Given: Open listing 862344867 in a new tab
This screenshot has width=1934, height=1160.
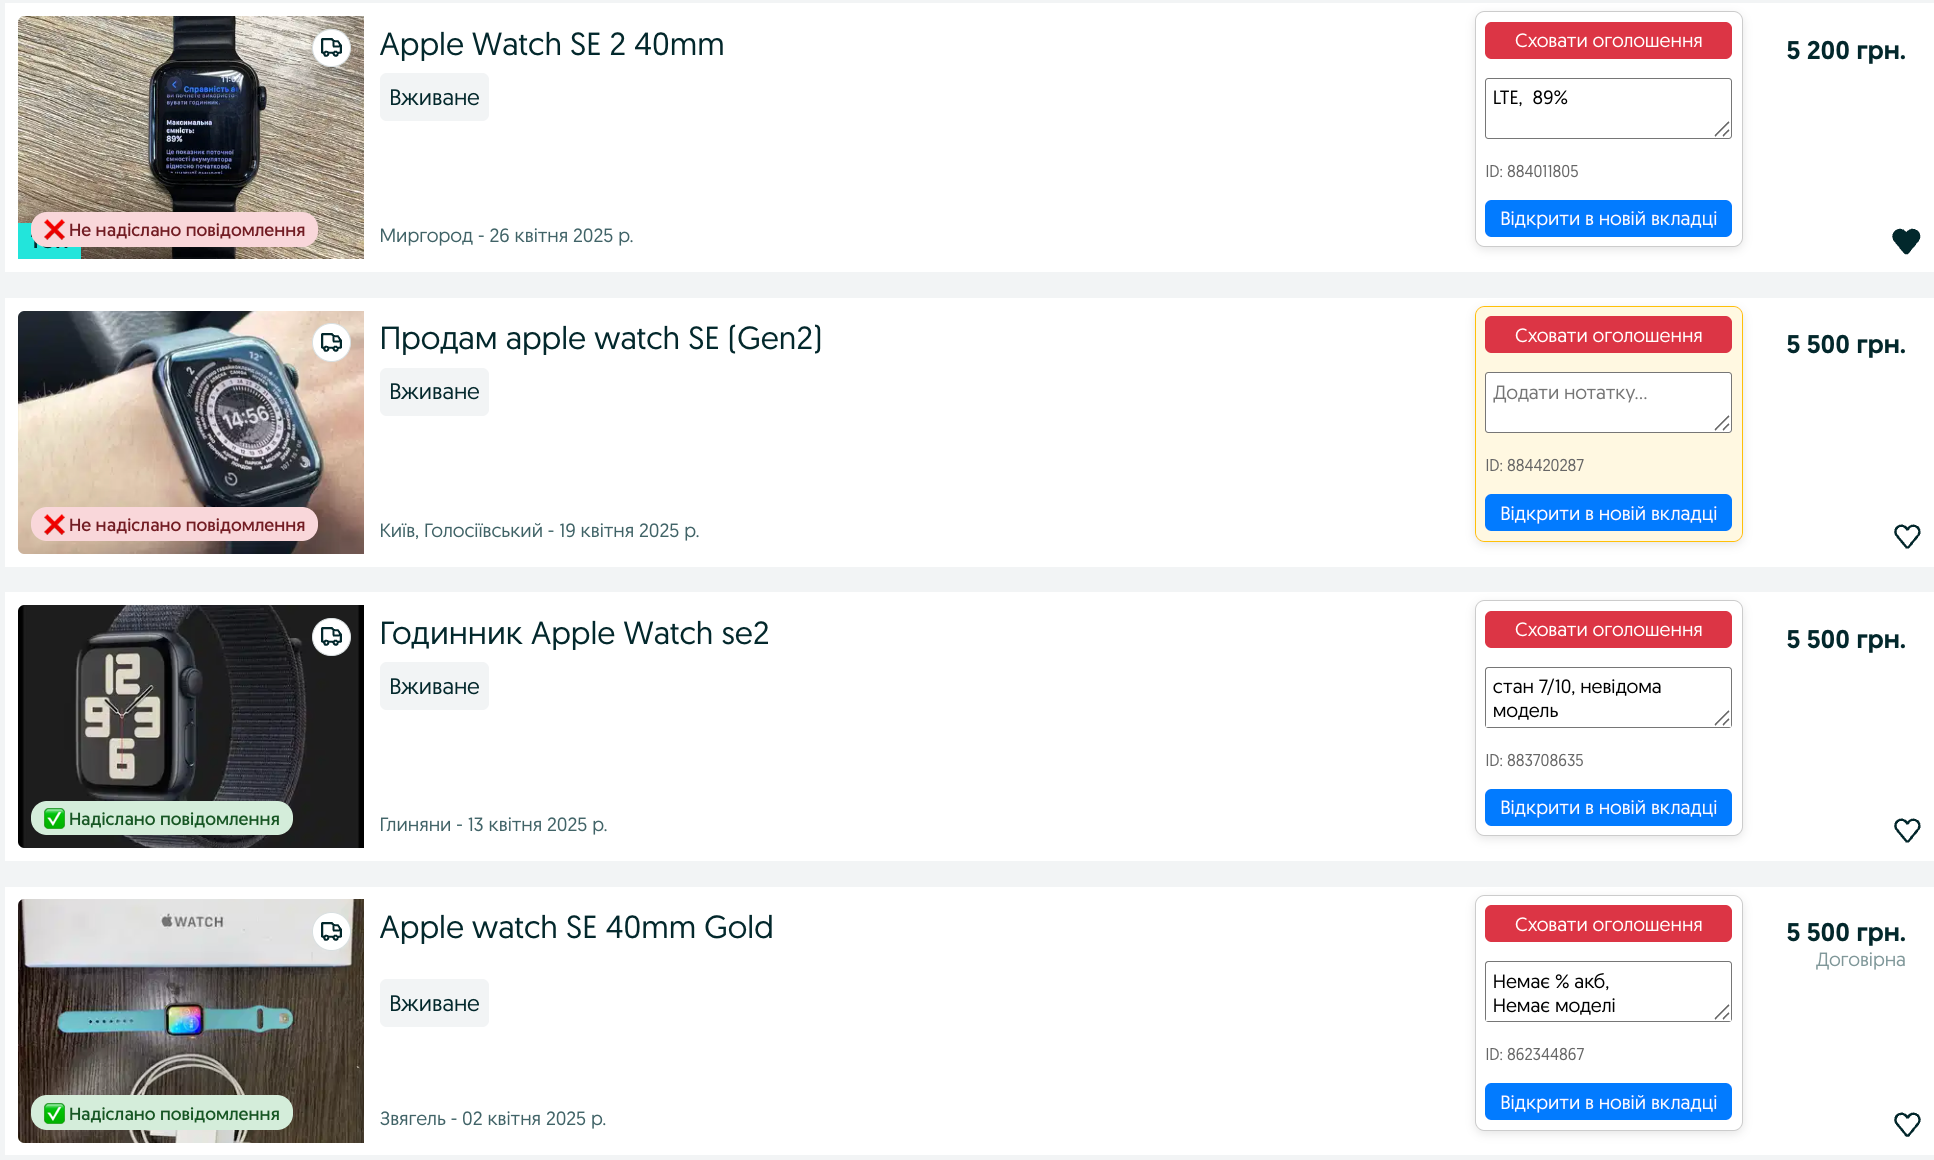Looking at the screenshot, I should pyautogui.click(x=1607, y=1102).
